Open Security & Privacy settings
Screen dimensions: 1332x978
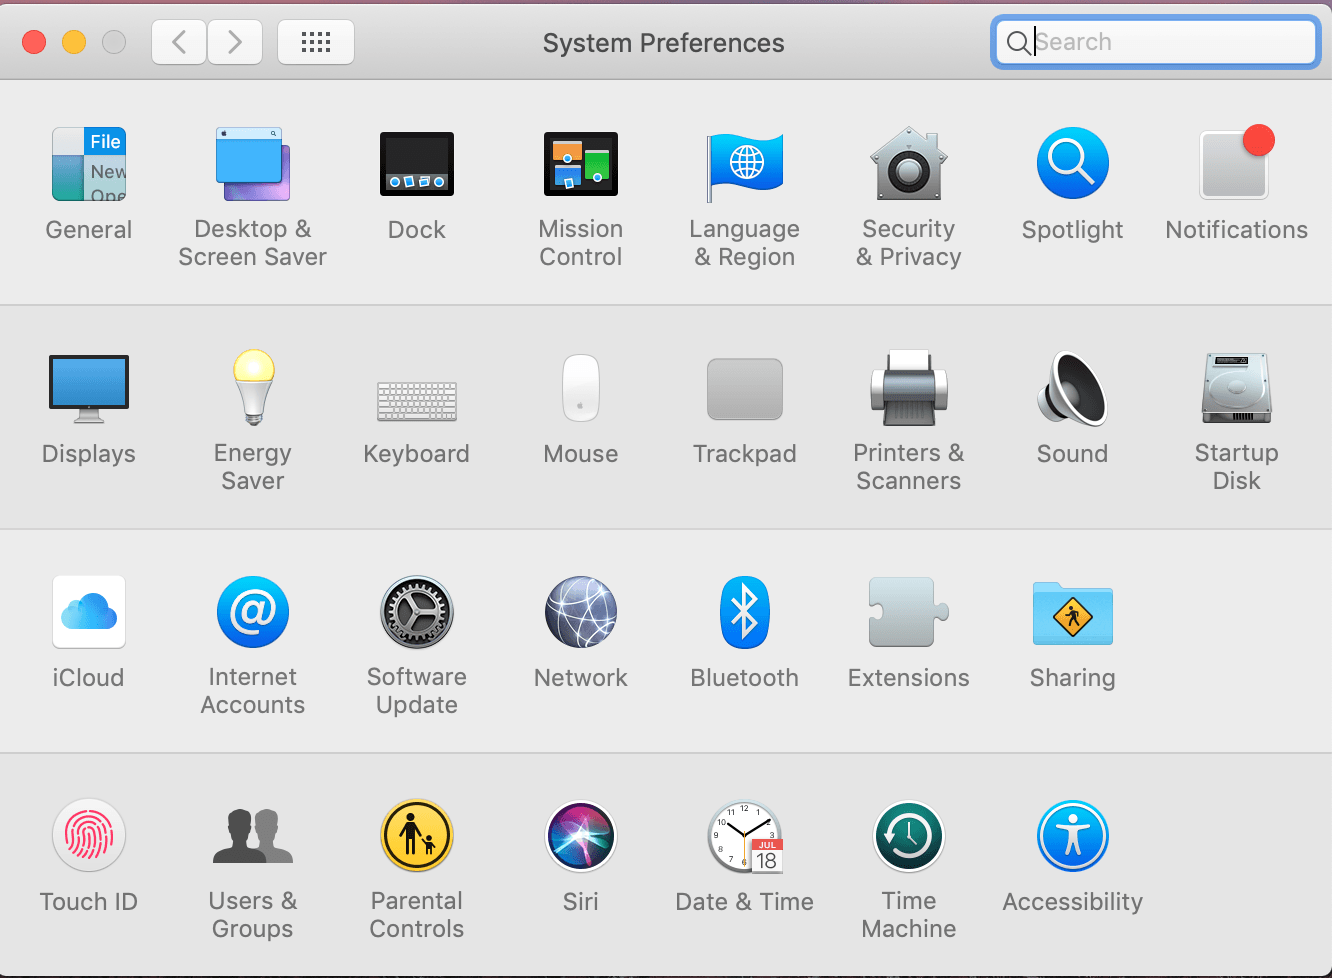909,164
